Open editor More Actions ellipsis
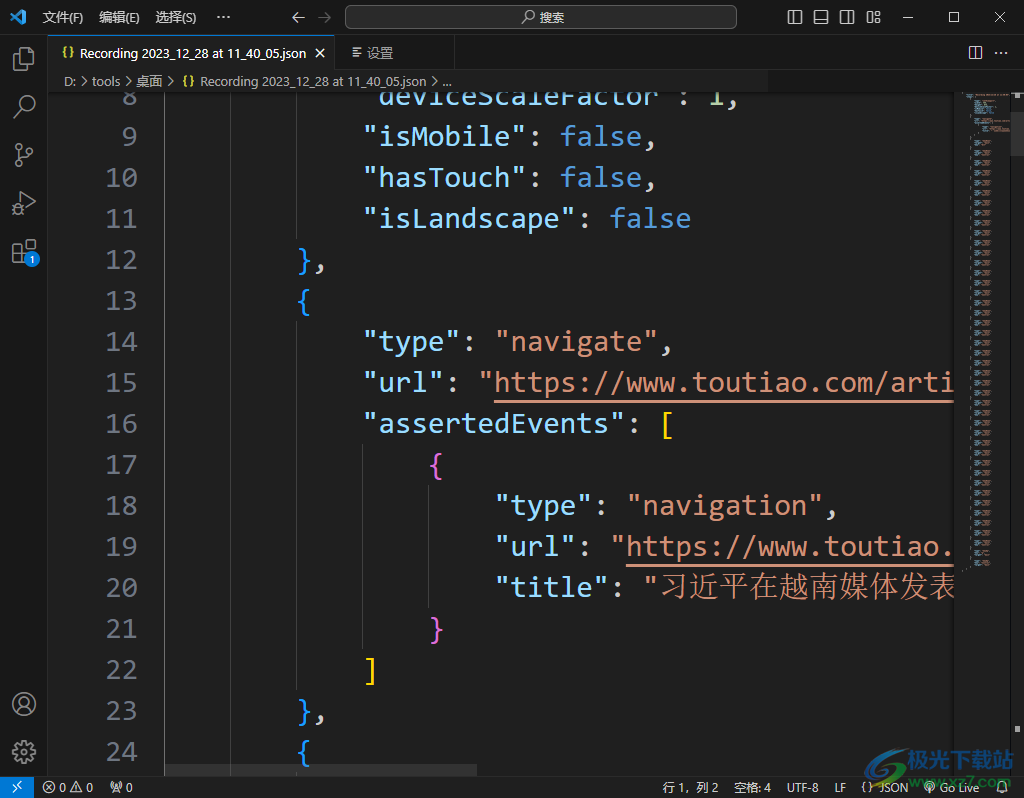The image size is (1024, 798). pyautogui.click(x=1001, y=53)
